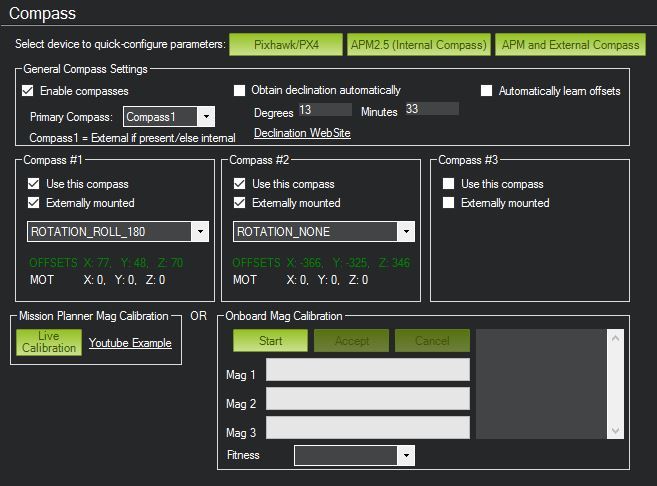Image resolution: width=657 pixels, height=486 pixels.
Task: Click scroll down arrow in calibration log
Action: 616,430
